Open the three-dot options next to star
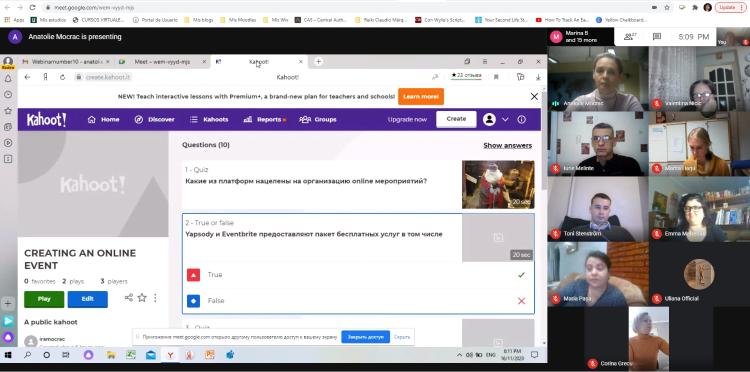This screenshot has width=750, height=372. click(x=155, y=298)
